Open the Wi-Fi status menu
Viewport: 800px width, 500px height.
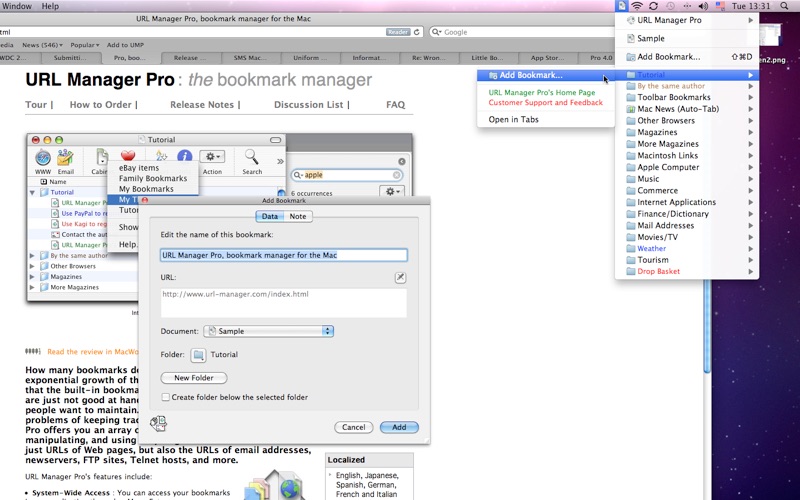tap(637, 6)
